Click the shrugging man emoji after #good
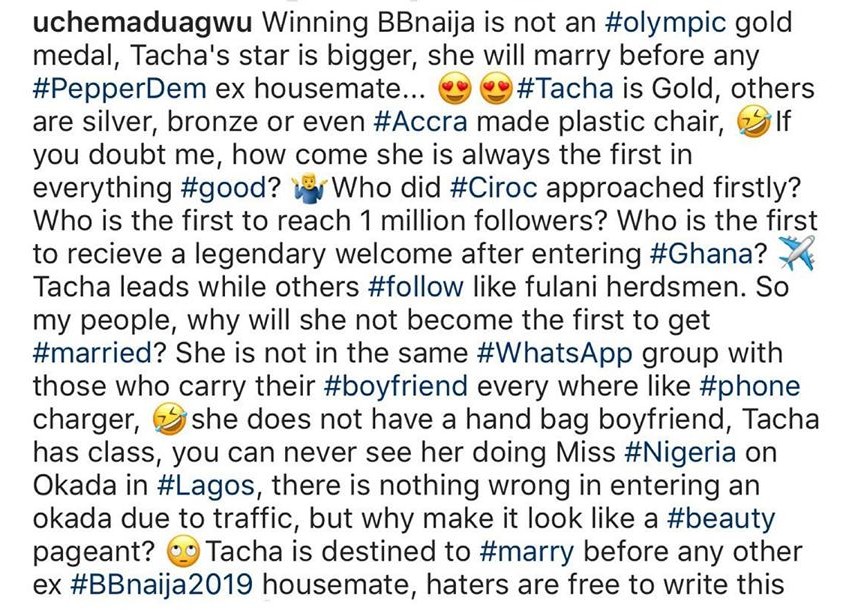 [x=327, y=191]
